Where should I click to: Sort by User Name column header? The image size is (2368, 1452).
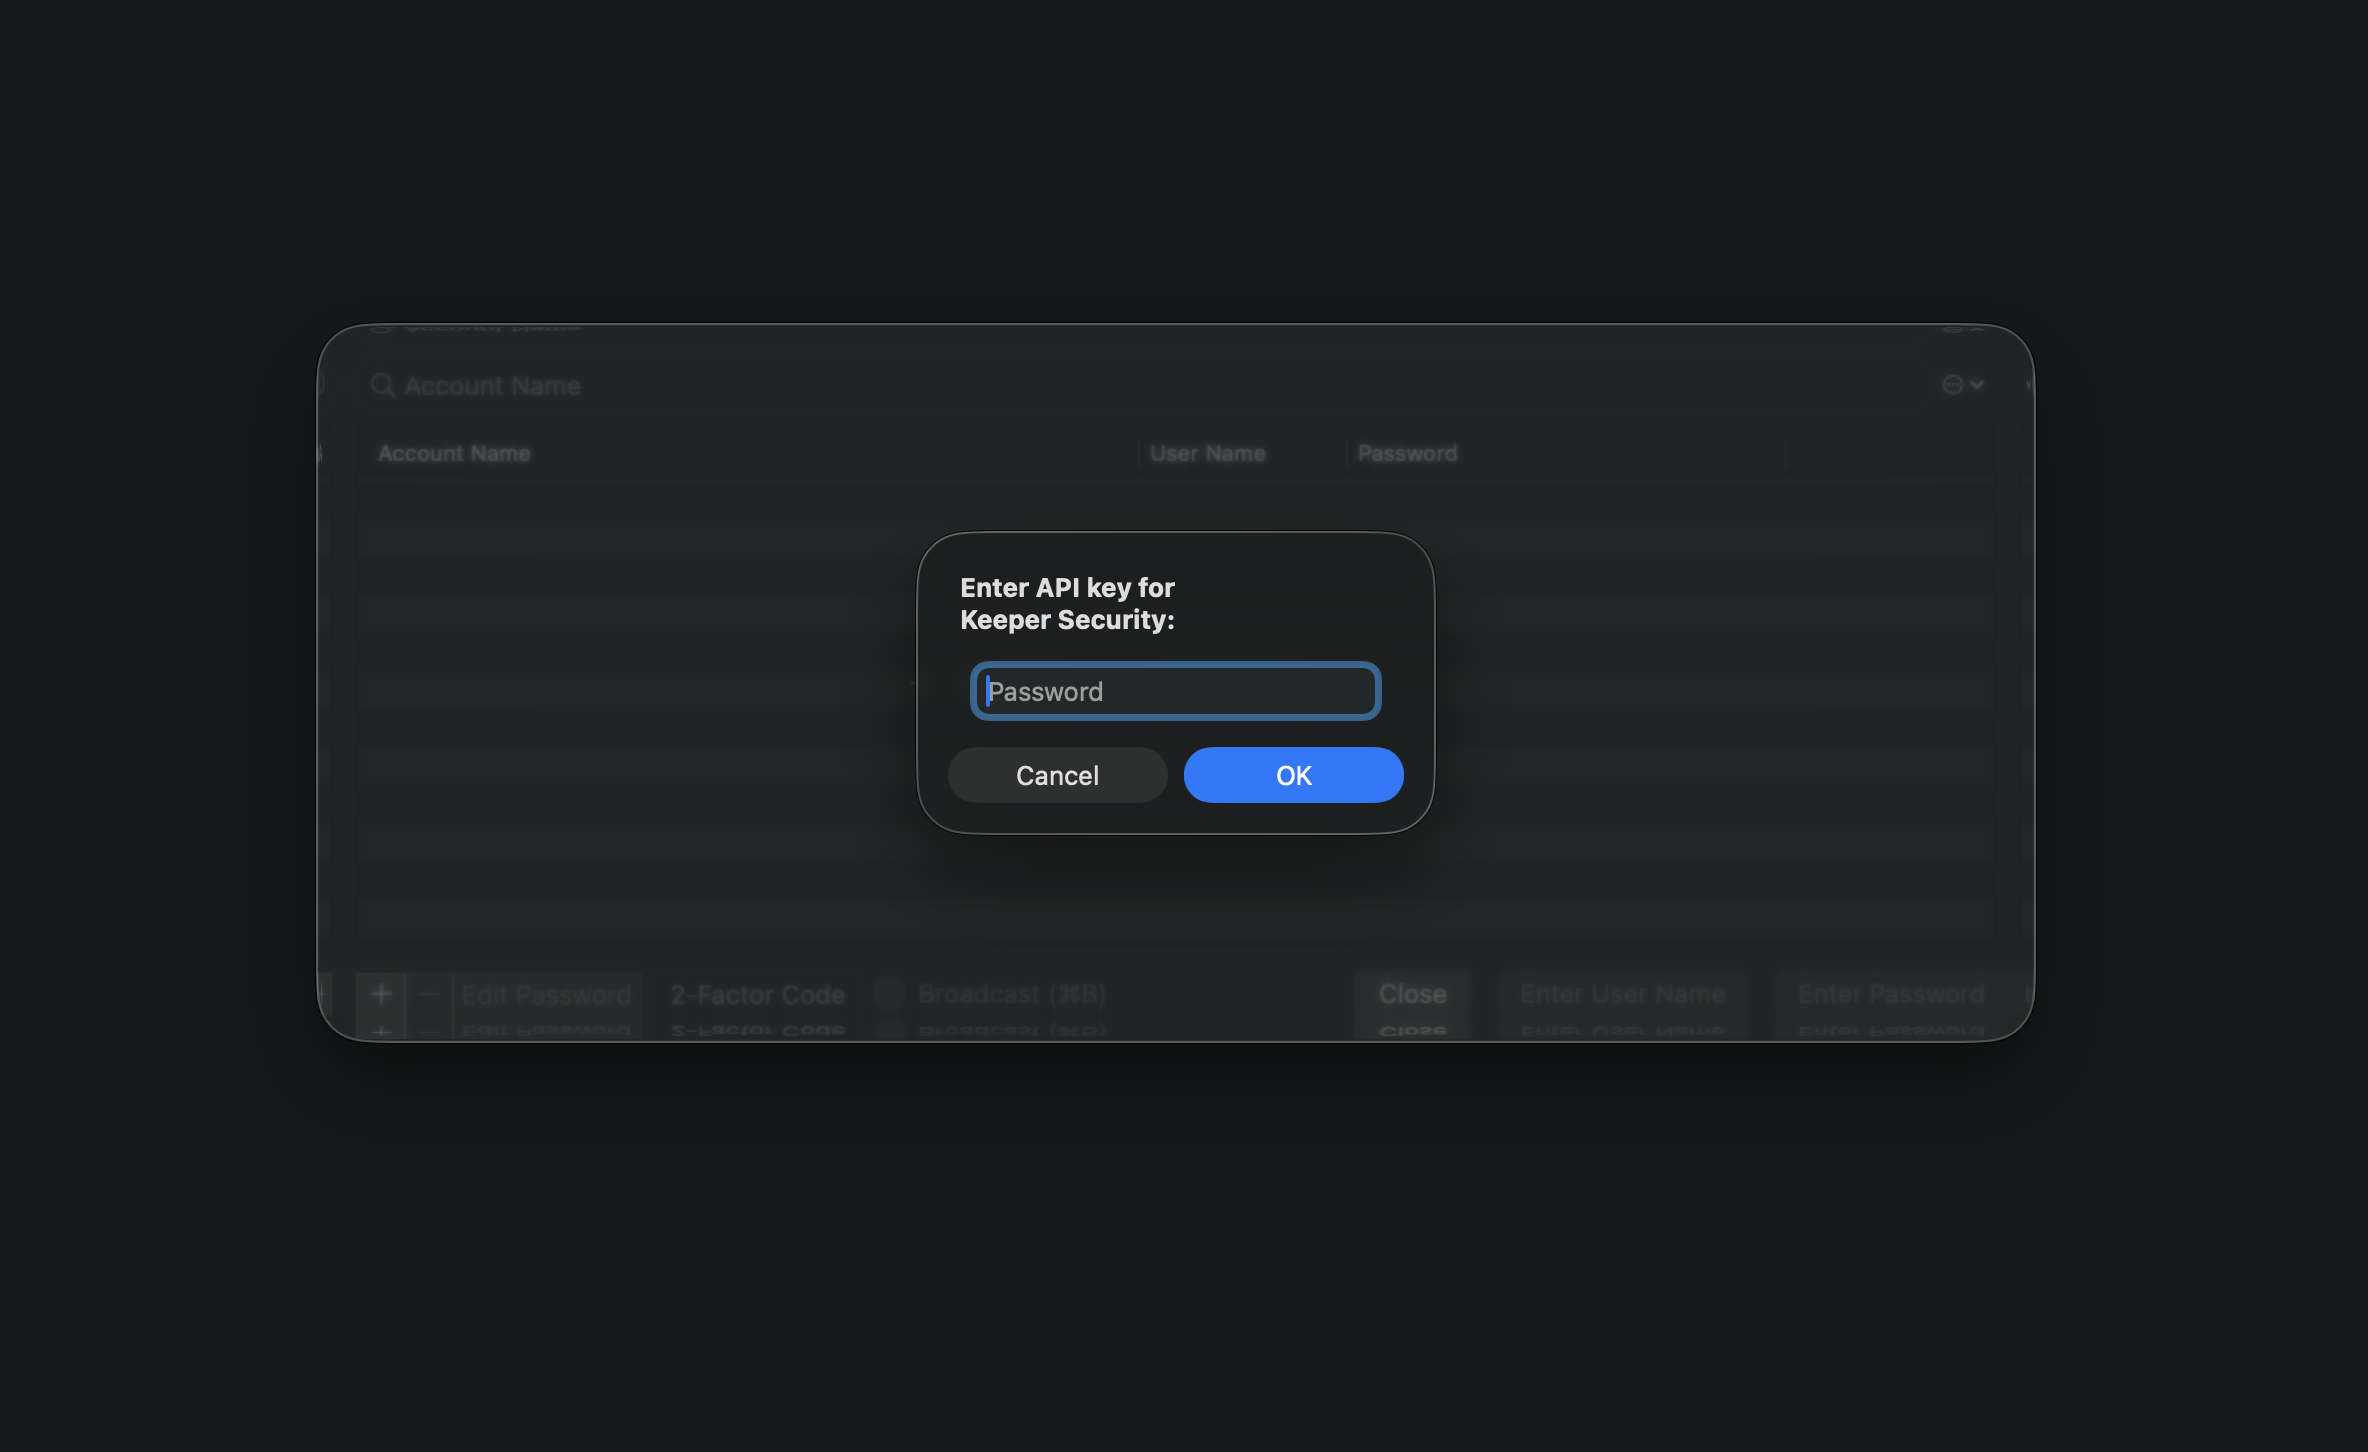point(1207,453)
